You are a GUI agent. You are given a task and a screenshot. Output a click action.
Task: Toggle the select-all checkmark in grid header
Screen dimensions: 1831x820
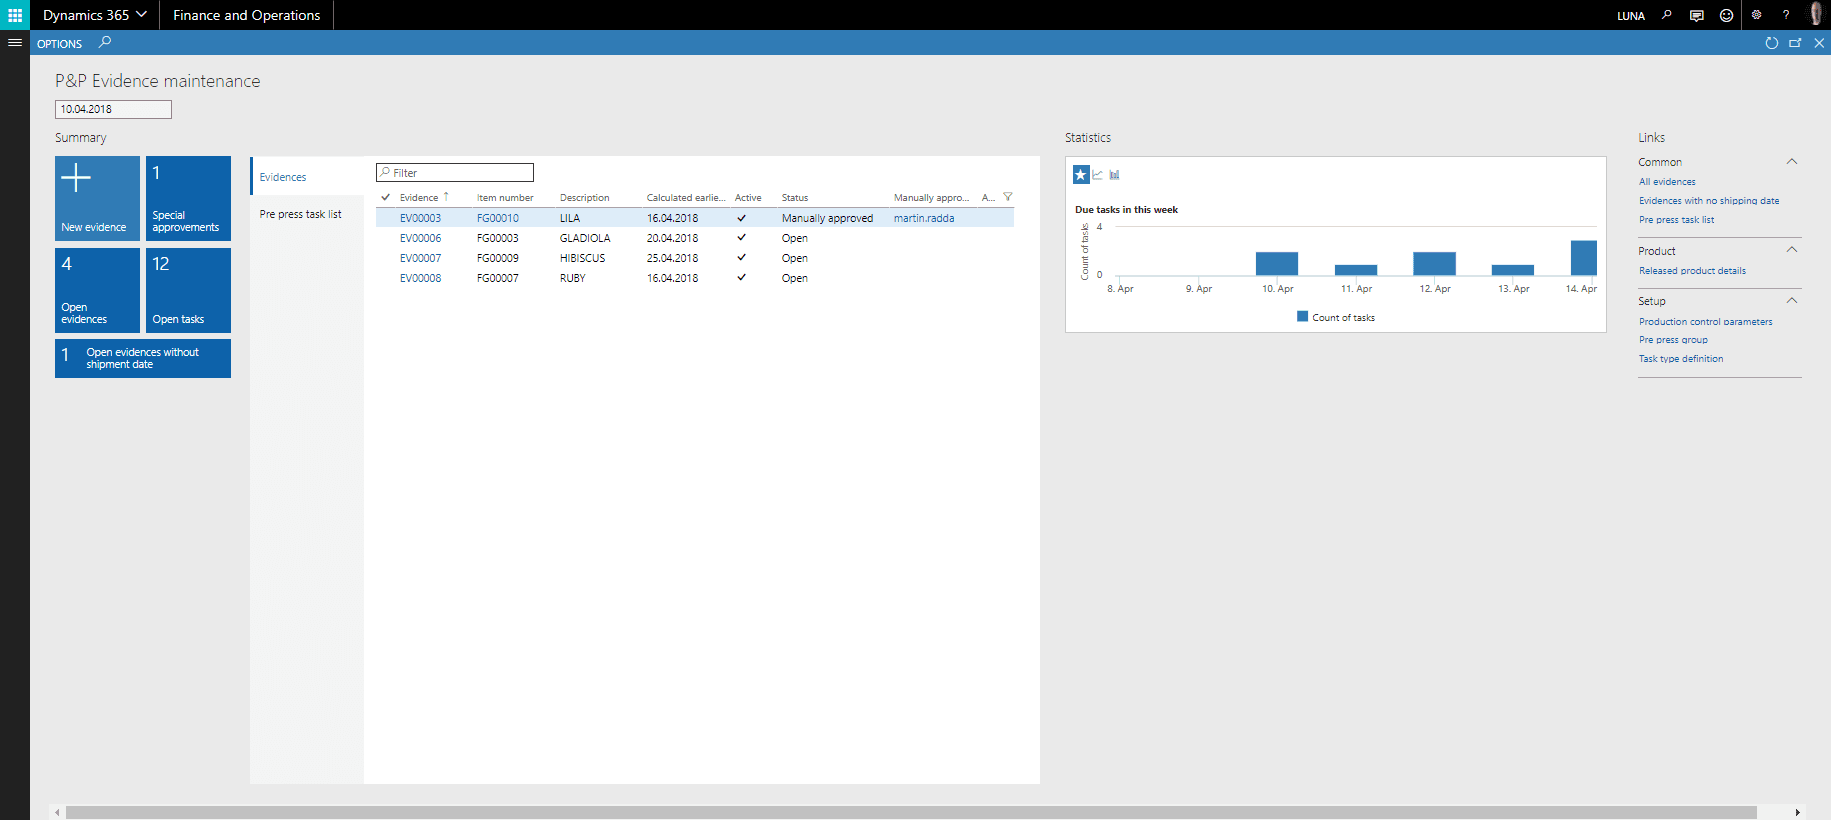tap(385, 197)
